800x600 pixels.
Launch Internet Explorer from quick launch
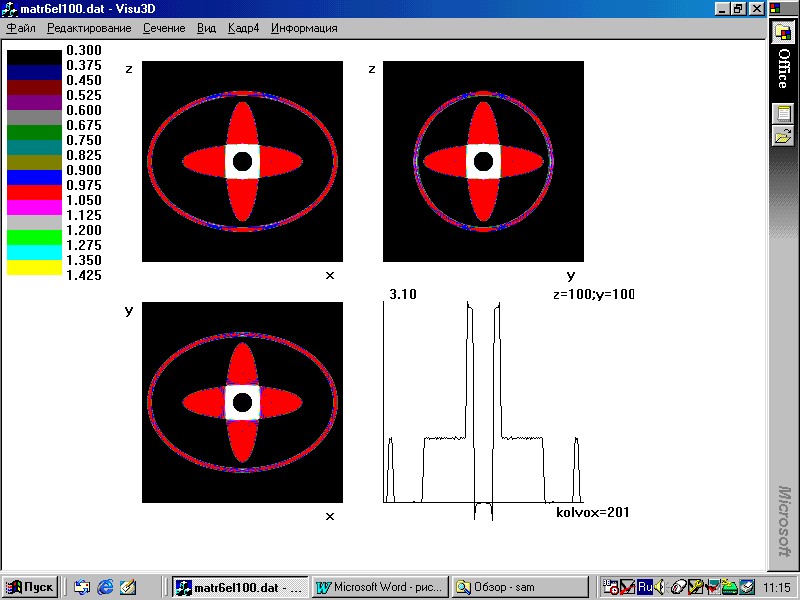click(105, 587)
